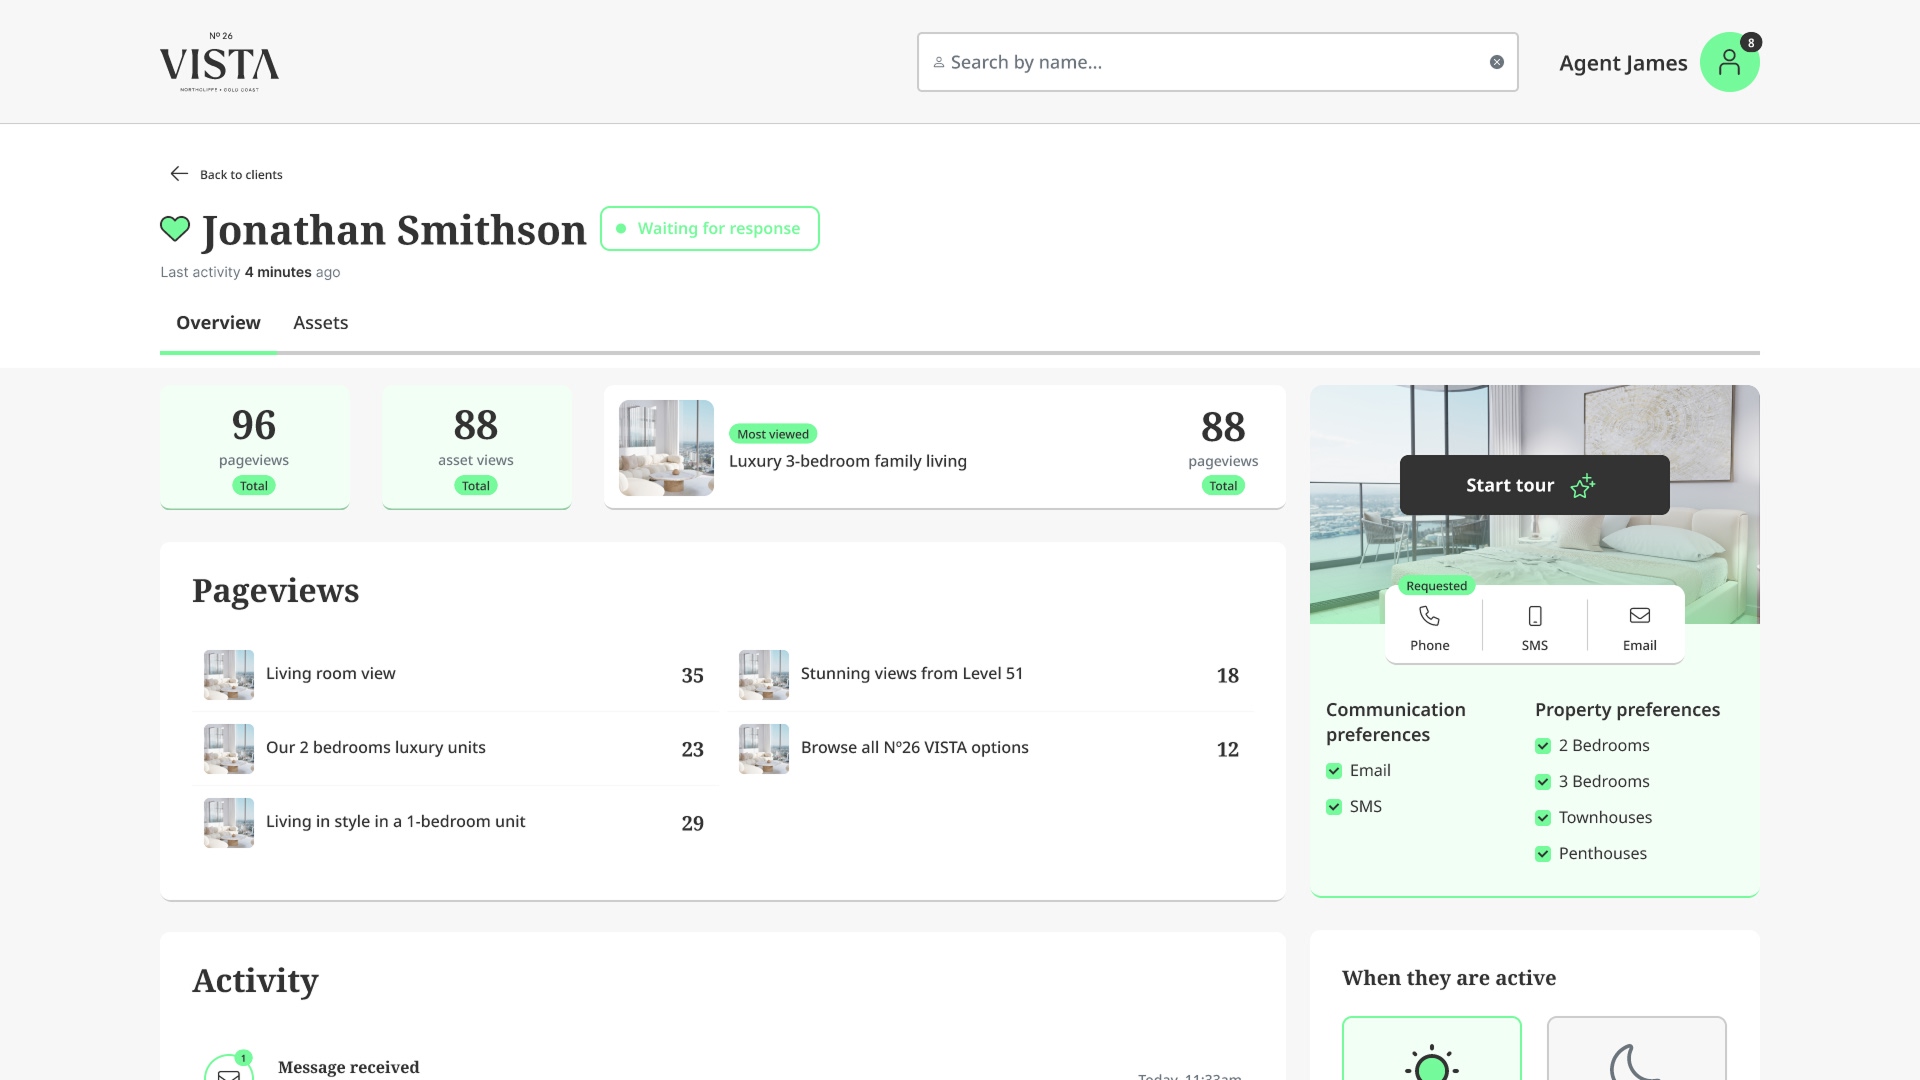
Task: Toggle the green heart favorite icon
Action: tap(175, 229)
